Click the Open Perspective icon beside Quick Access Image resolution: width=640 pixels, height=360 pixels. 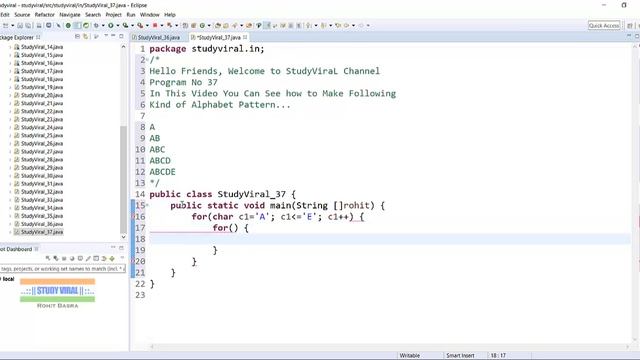pos(630,25)
